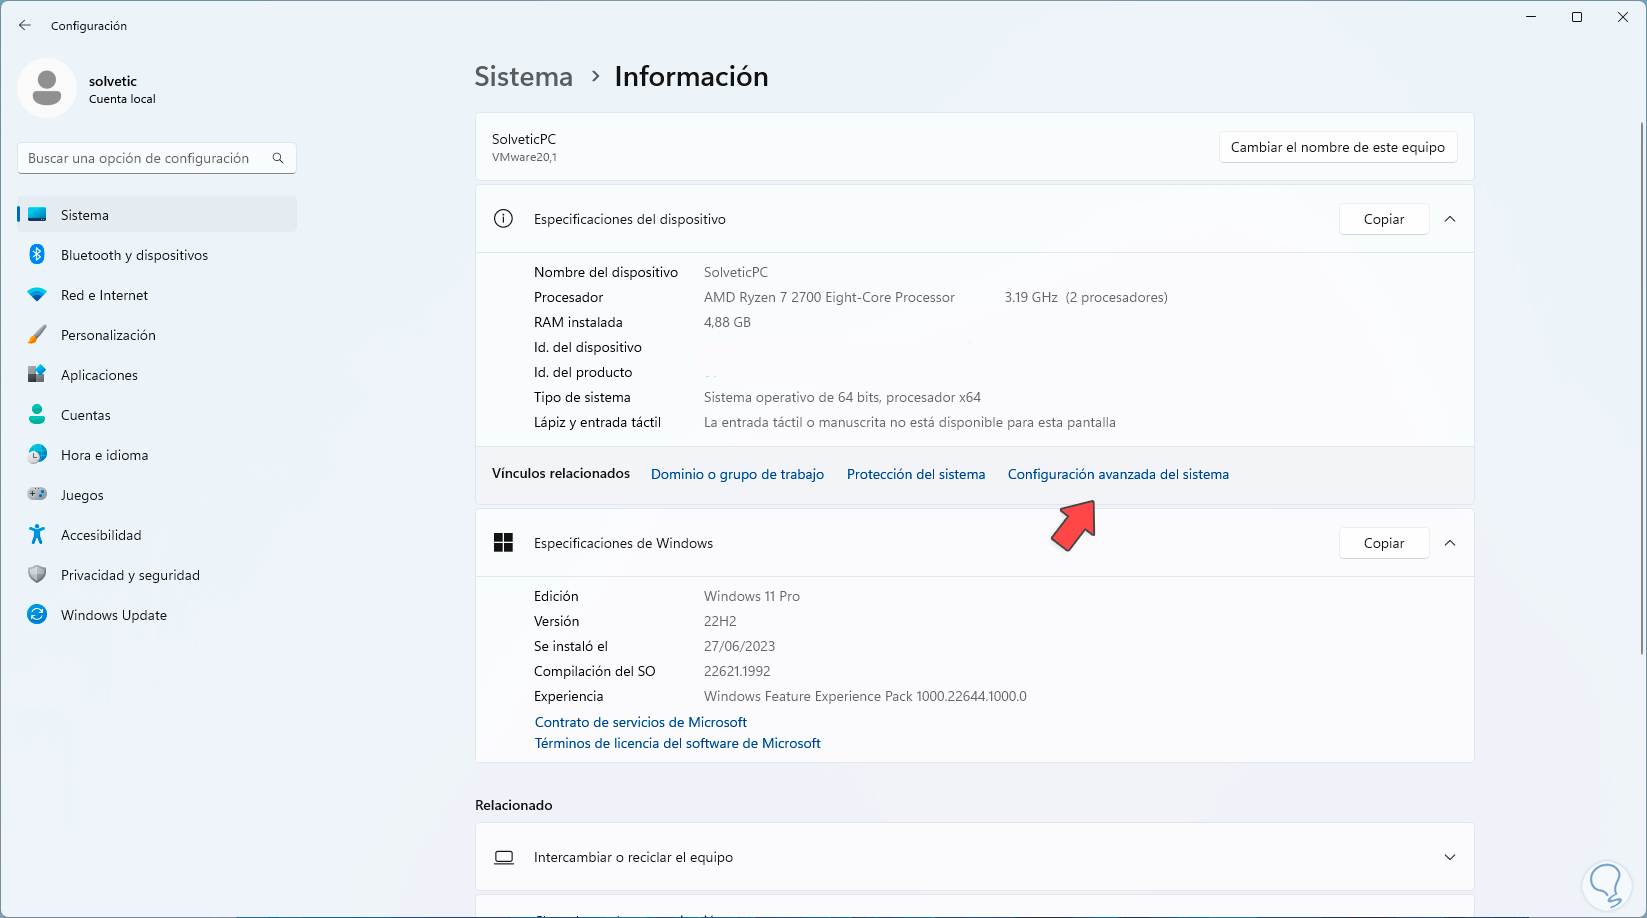Click the Wi-Fi icon for Red e Internet
The height and width of the screenshot is (918, 1647).
pyautogui.click(x=37, y=295)
